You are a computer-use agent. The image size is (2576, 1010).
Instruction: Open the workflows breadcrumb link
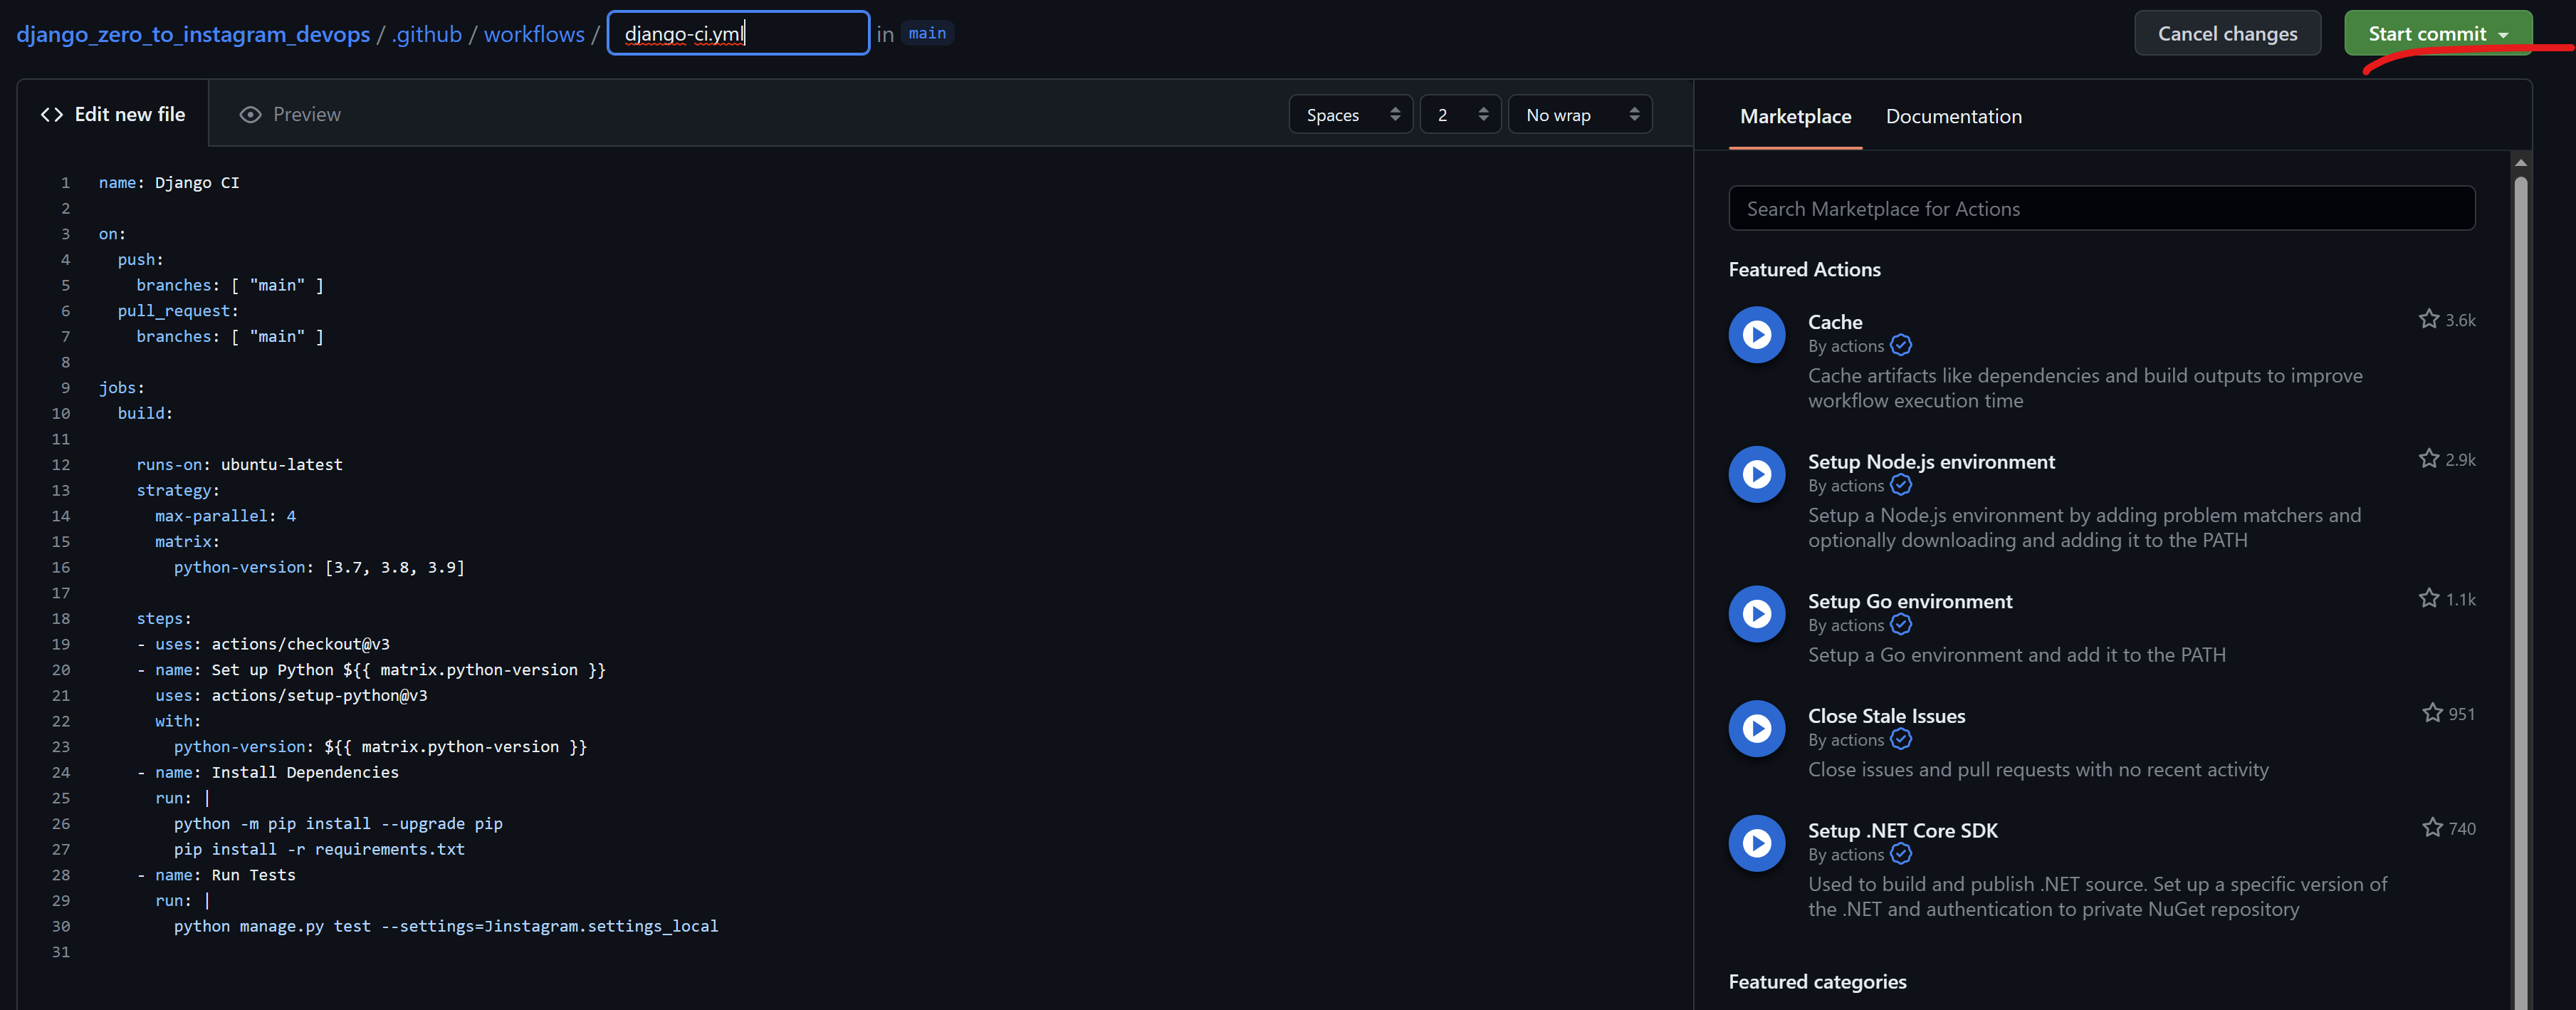[534, 34]
